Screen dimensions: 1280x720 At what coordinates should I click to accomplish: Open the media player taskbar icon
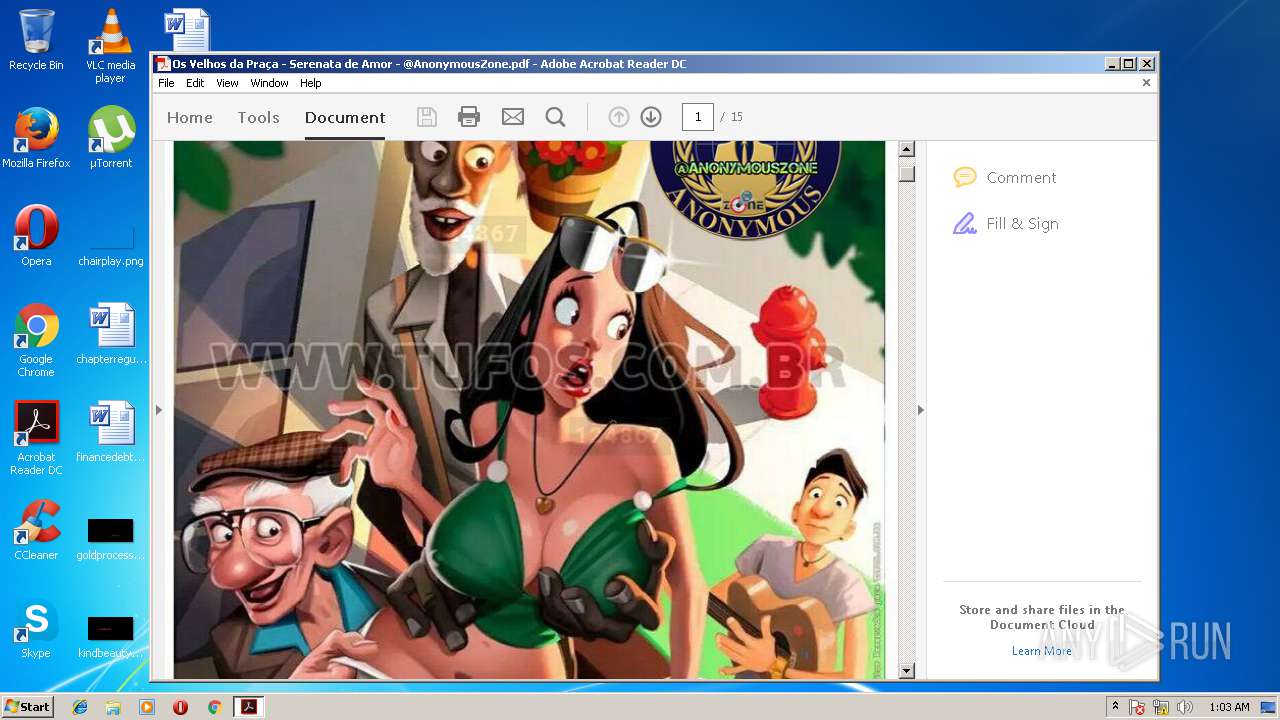tap(147, 707)
